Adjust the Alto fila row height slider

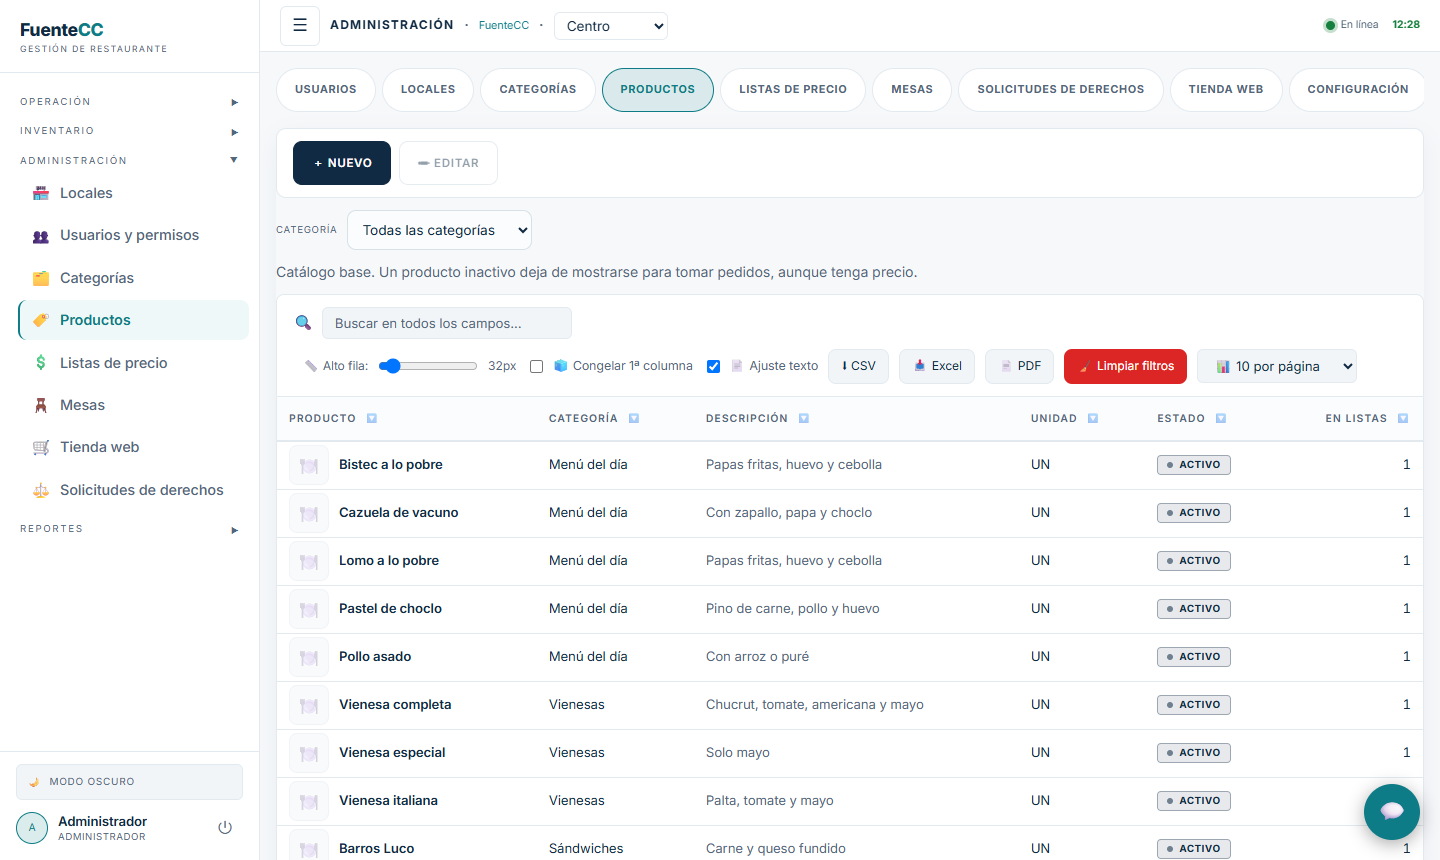click(x=428, y=366)
